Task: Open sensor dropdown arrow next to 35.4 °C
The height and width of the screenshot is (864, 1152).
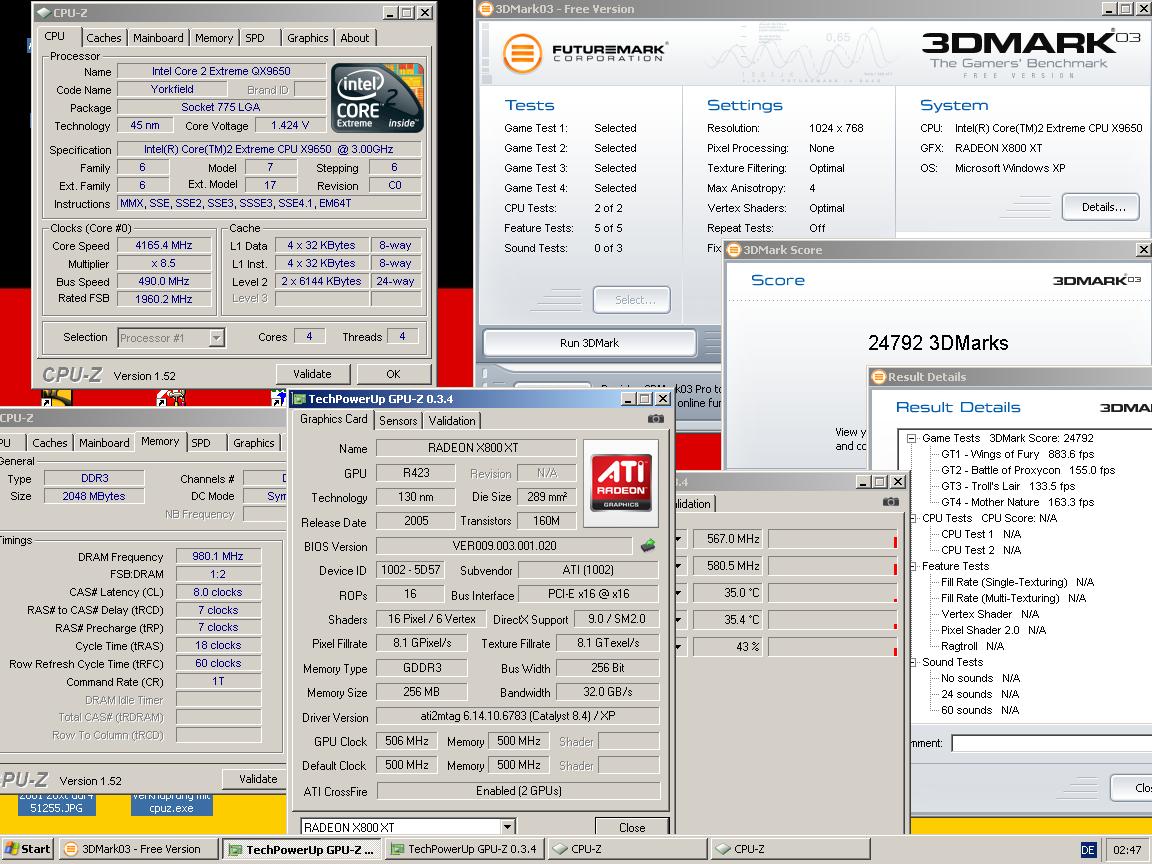Action: 678,619
